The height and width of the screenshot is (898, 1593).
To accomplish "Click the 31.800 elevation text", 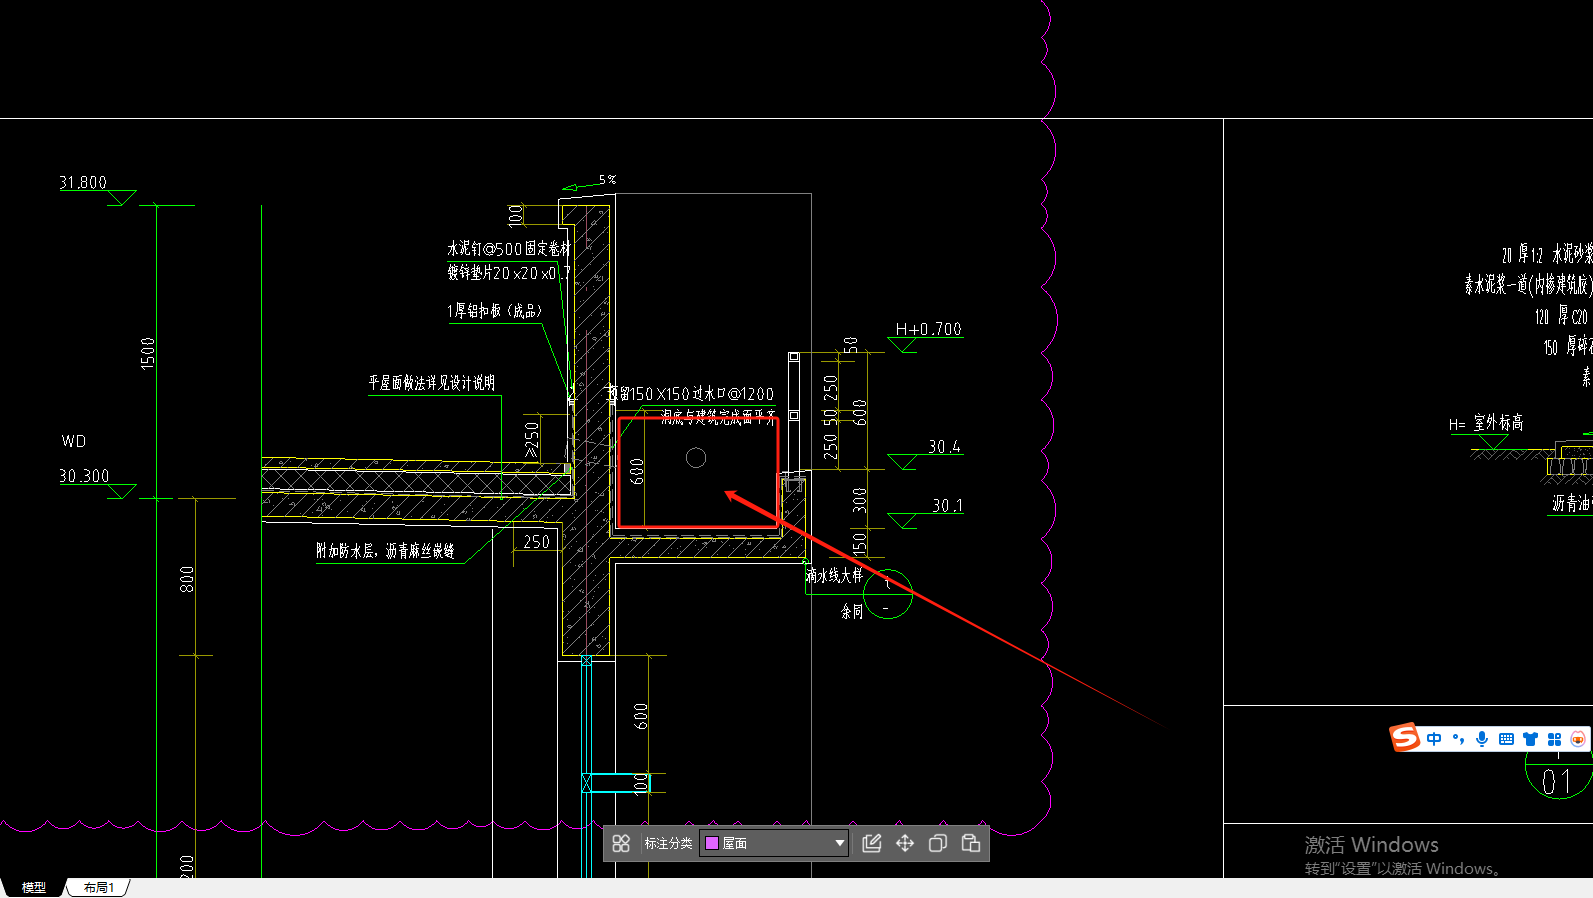I will click(83, 182).
